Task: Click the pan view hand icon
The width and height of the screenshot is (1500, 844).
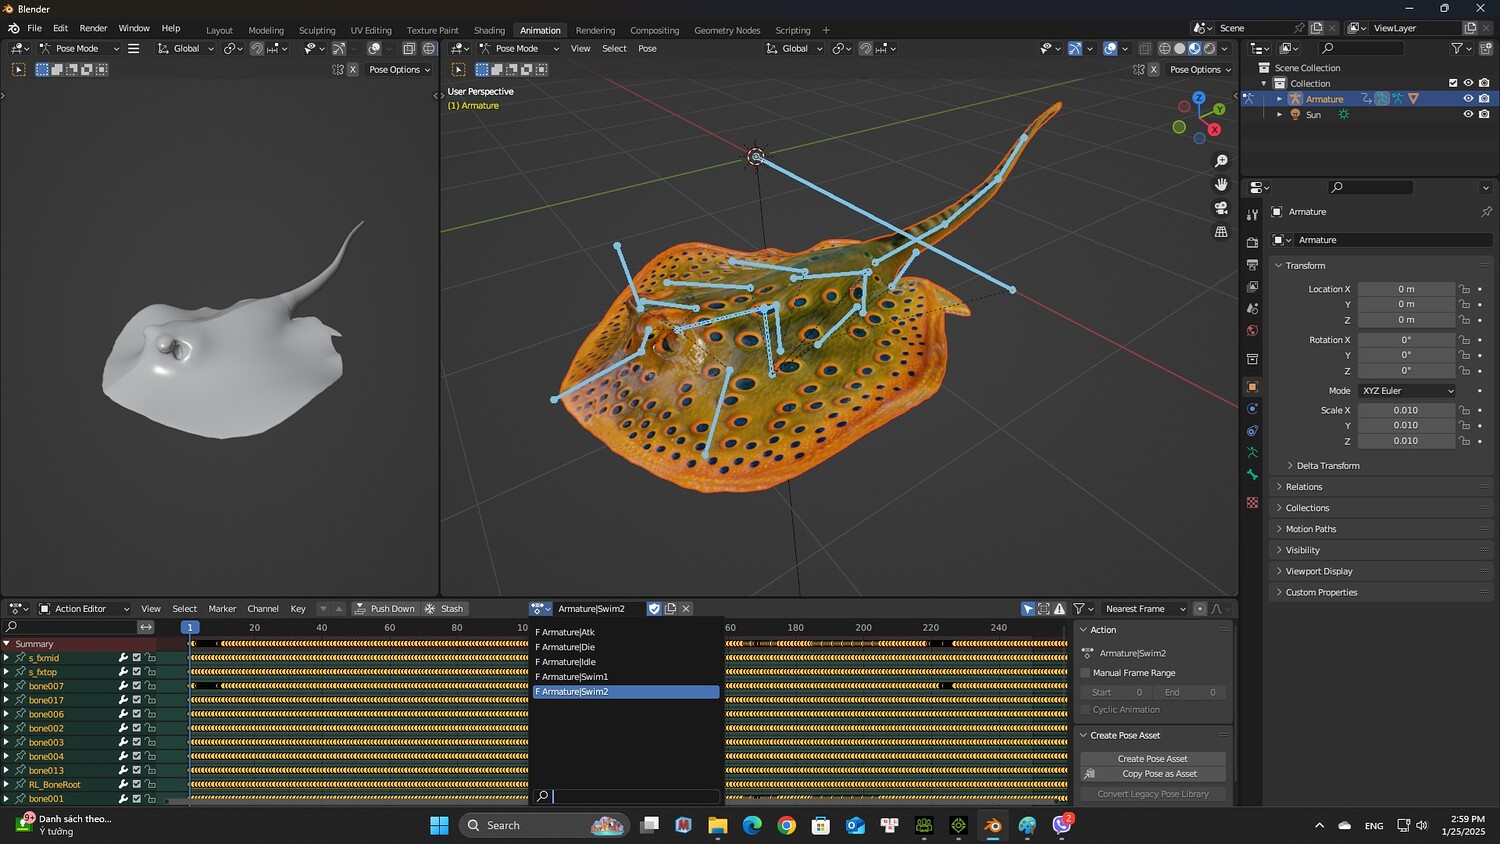Action: pos(1221,184)
